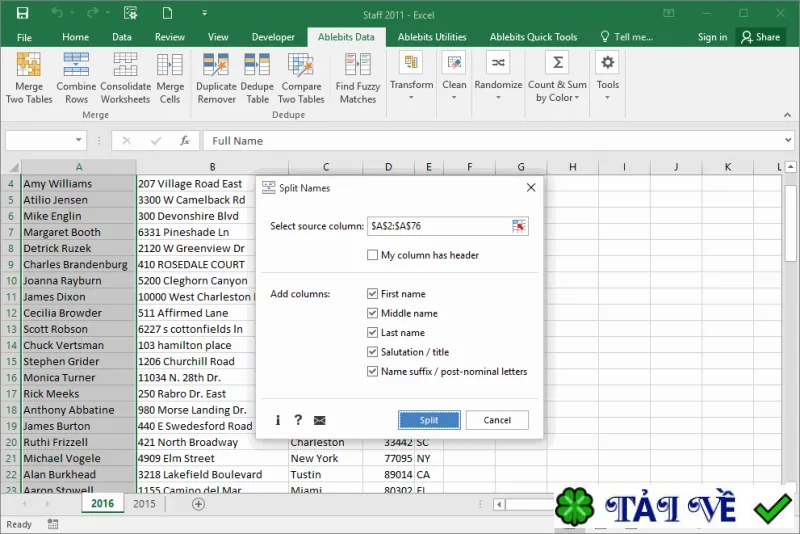Open Merge Two Tables tool

29,78
